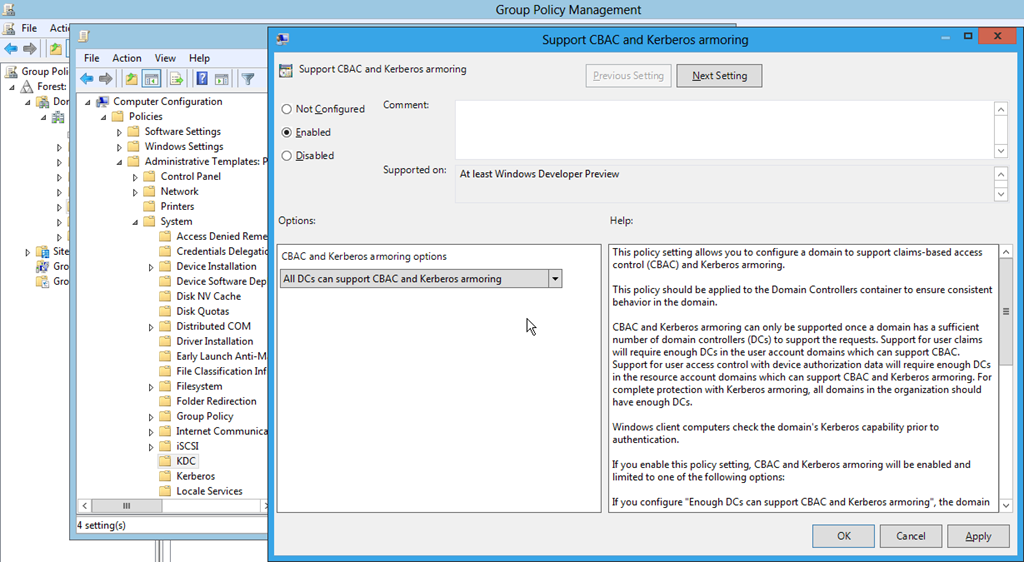
Task: Click the Control Panel folder icon
Action: [150, 176]
